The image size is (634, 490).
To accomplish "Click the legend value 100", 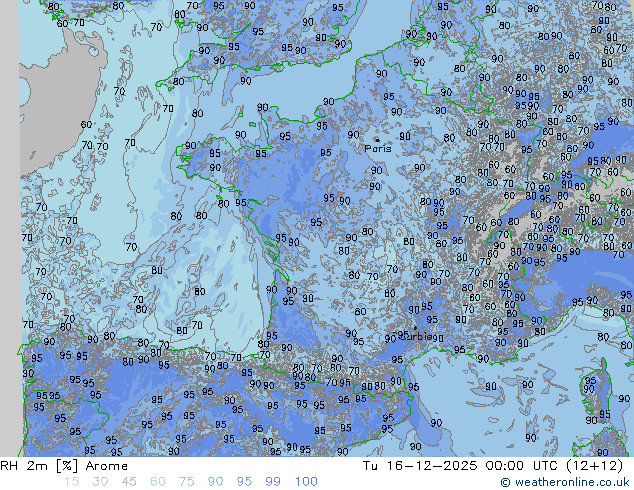I will pyautogui.click(x=306, y=482).
